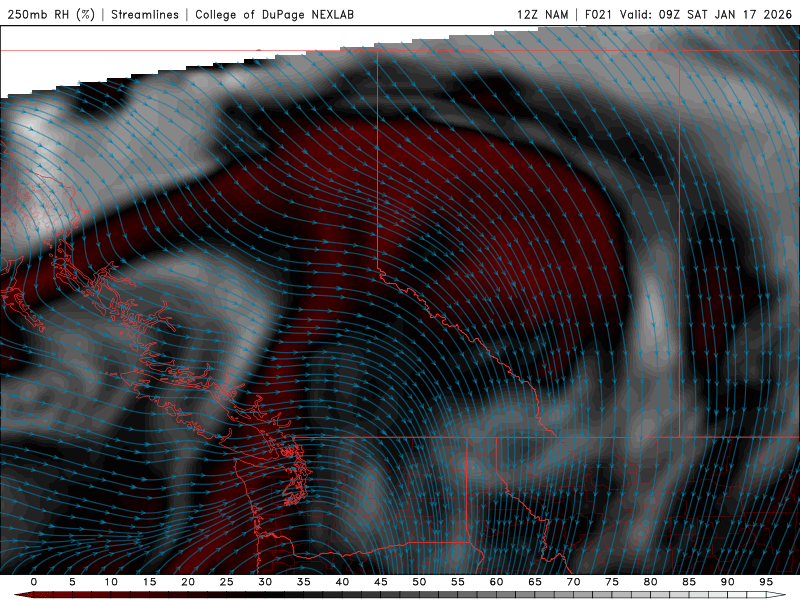Click the "75" legend number
Screen dimensions: 800x600
pyautogui.click(x=612, y=582)
